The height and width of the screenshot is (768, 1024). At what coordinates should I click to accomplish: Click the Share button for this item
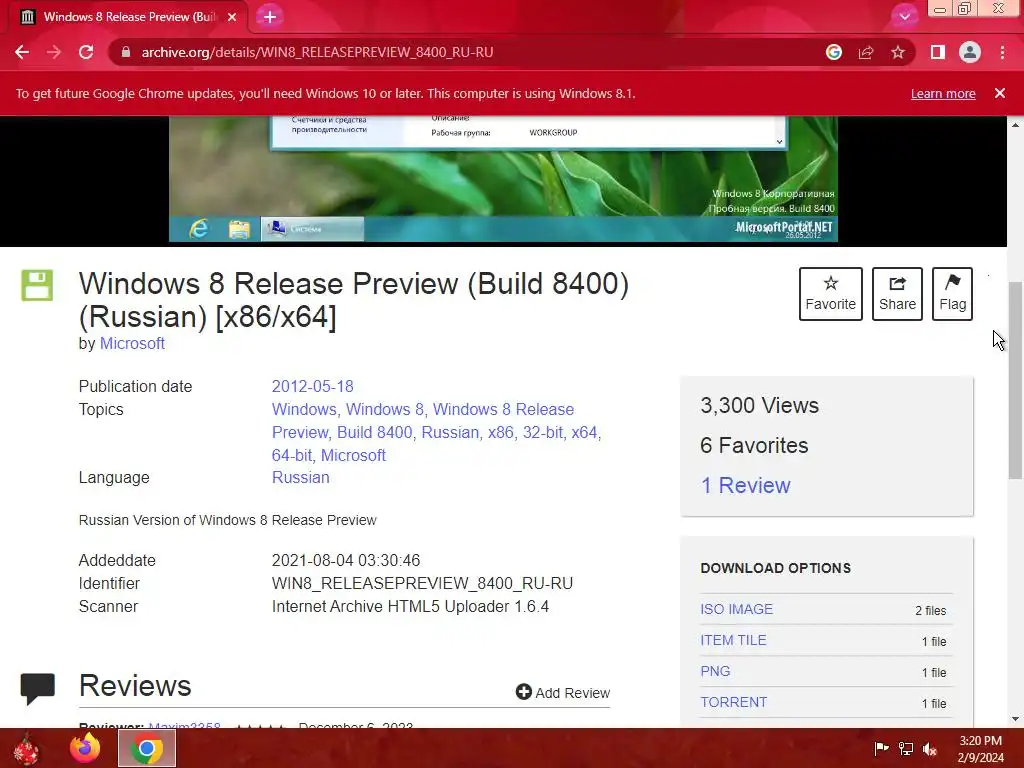point(897,294)
